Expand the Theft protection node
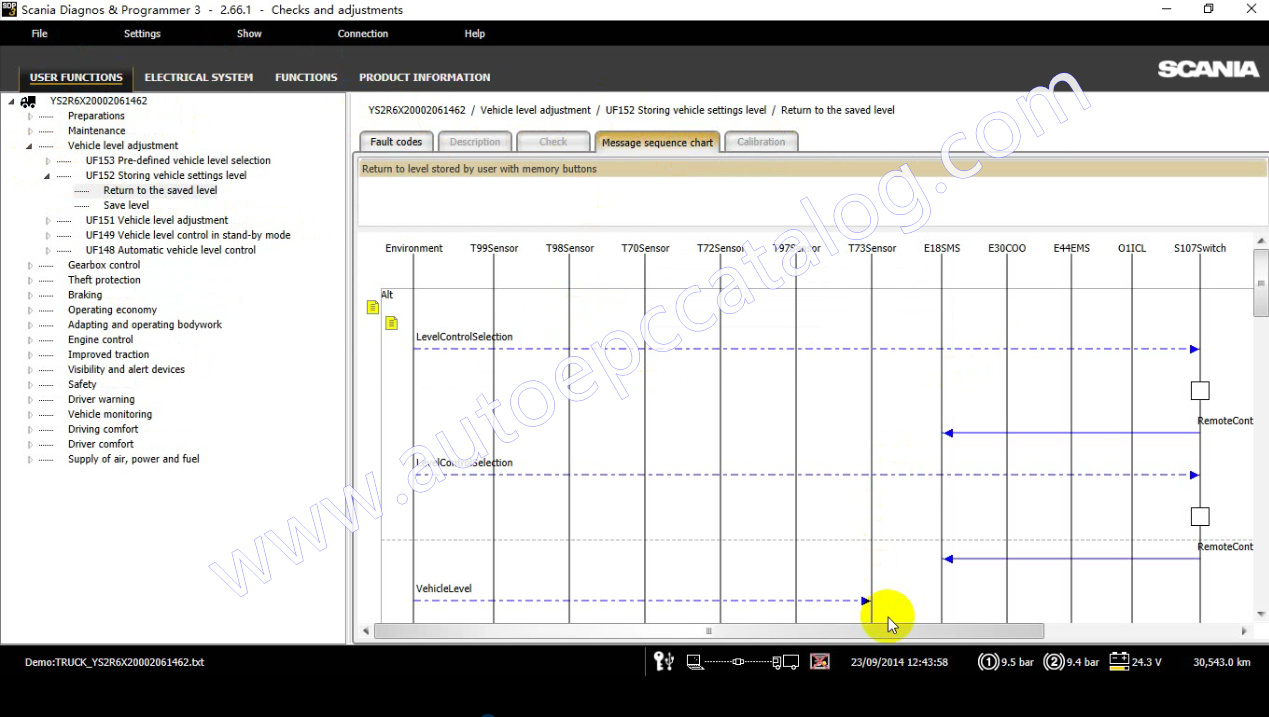The height and width of the screenshot is (717, 1269). (30, 281)
